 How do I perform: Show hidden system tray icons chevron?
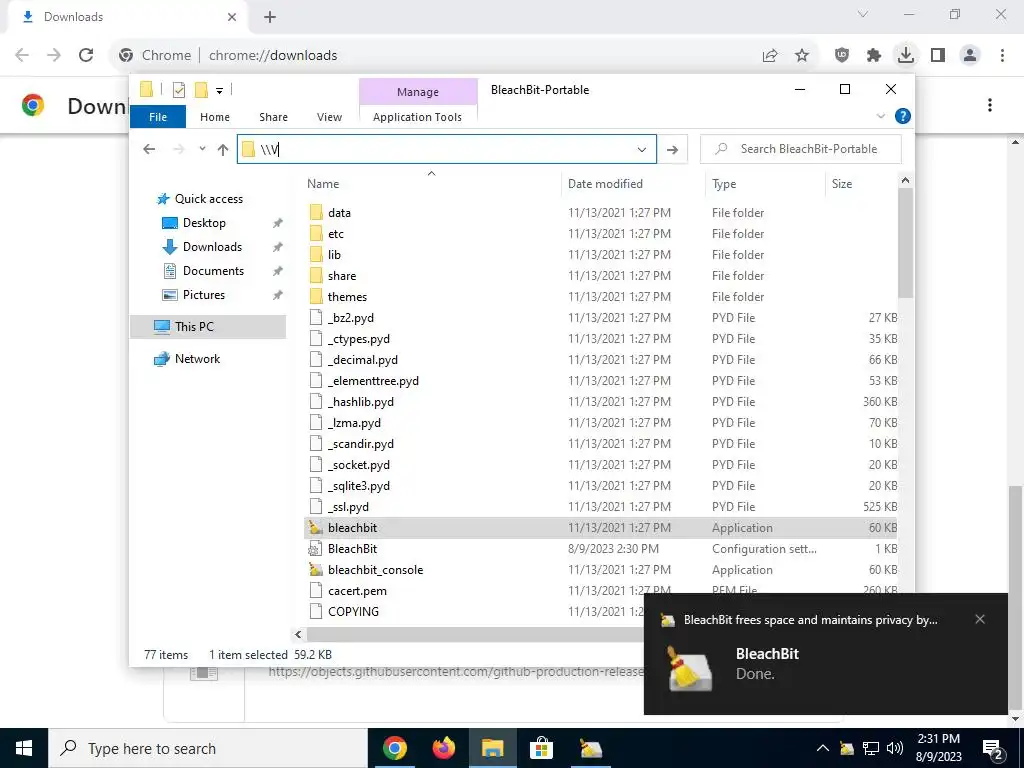823,748
